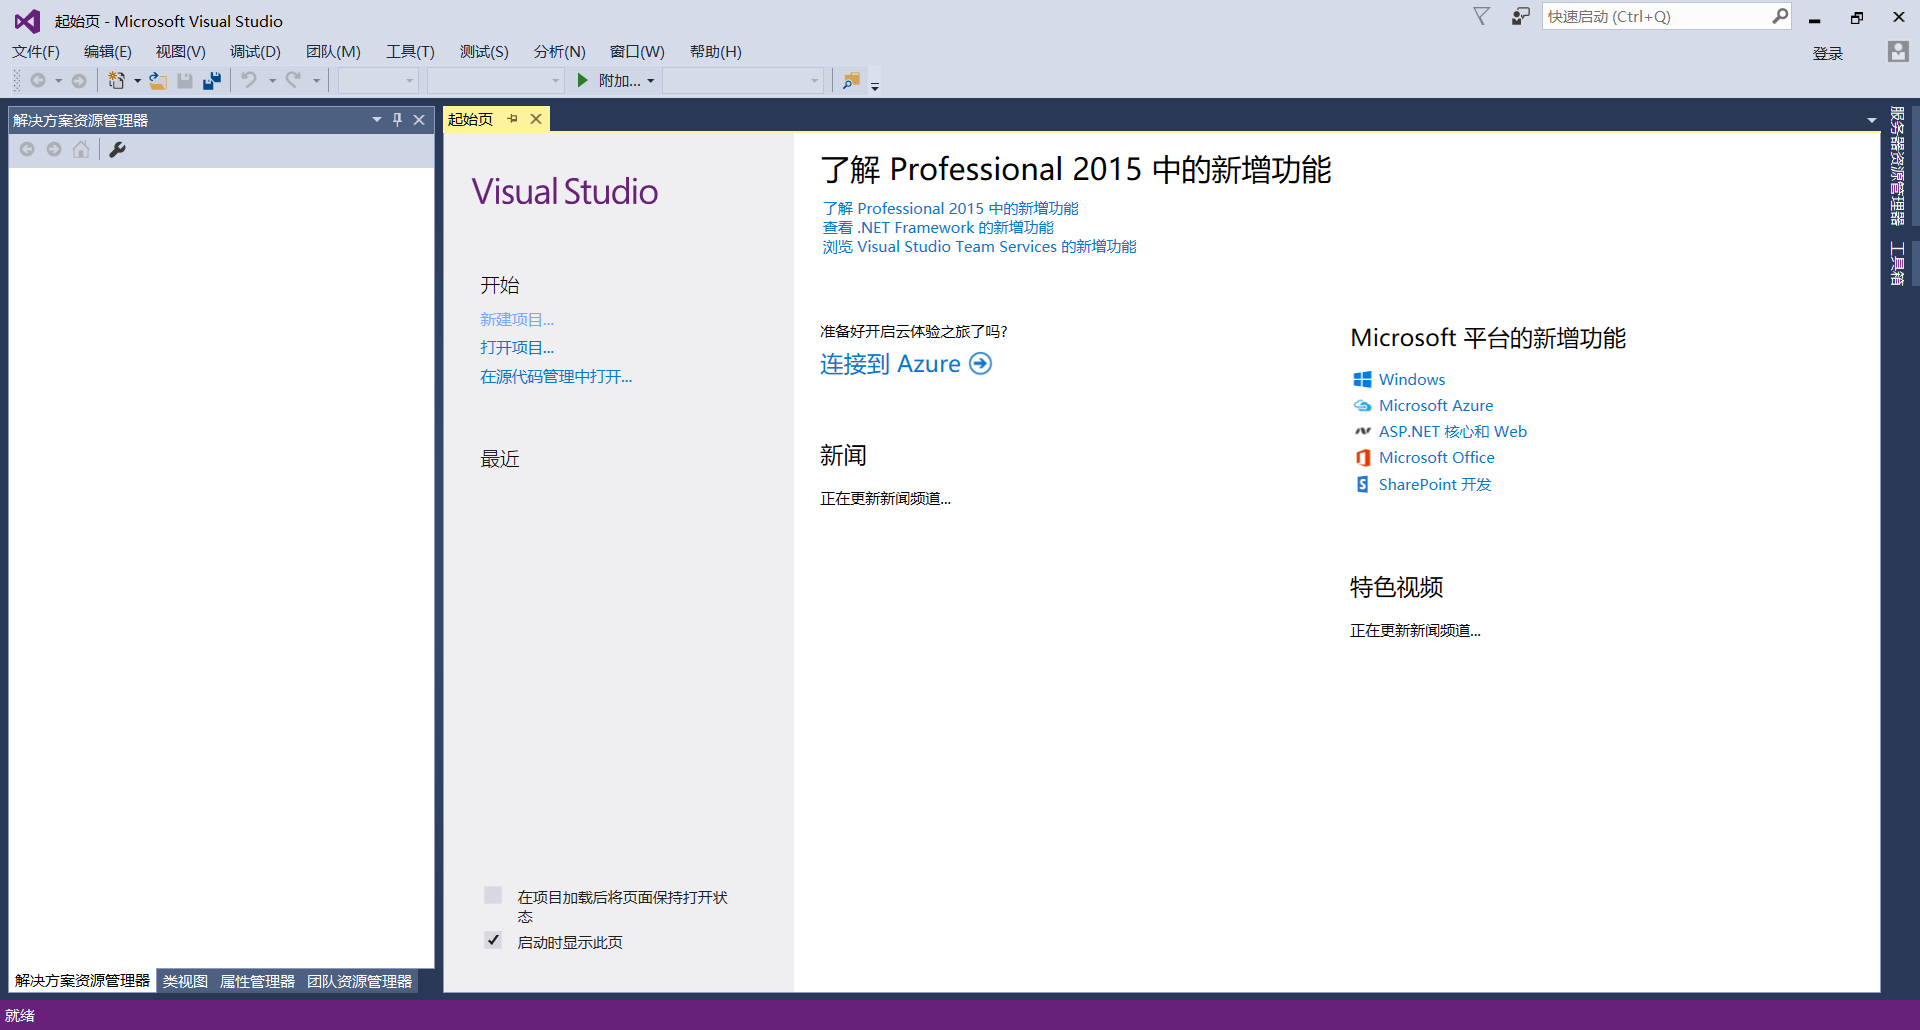
Task: Click the feedback icon in title bar
Action: [x=1521, y=16]
